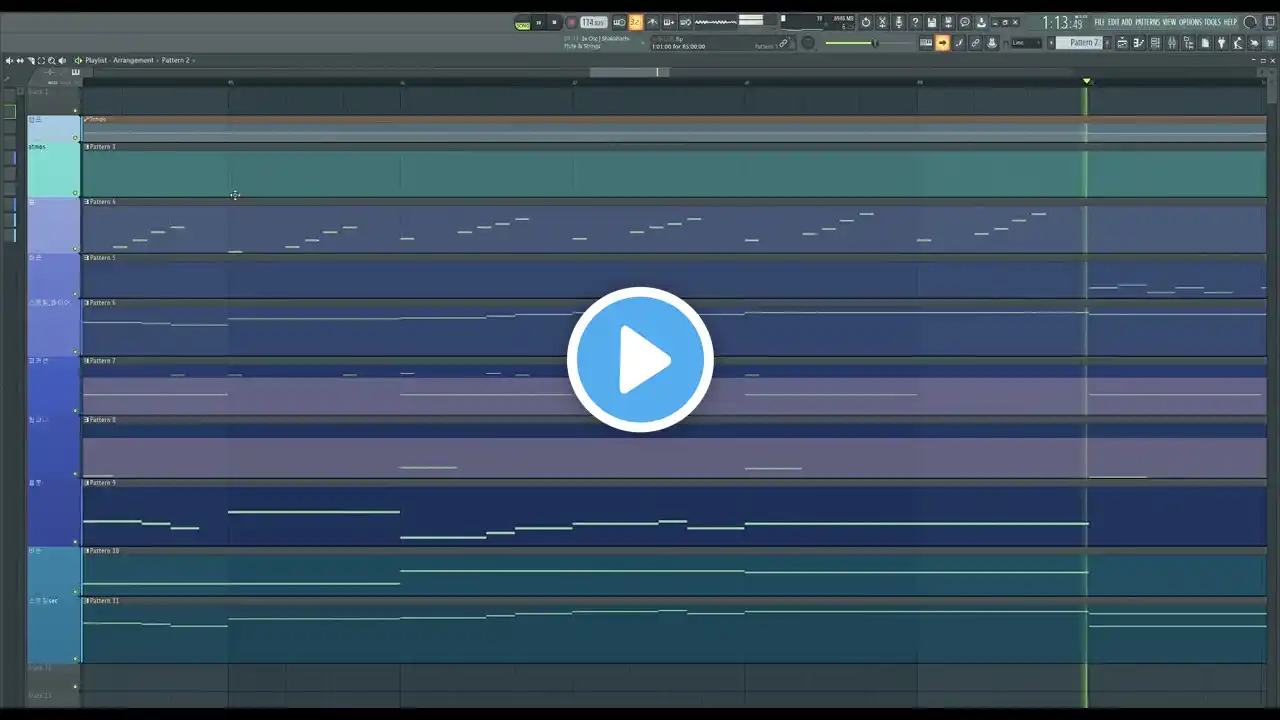The width and height of the screenshot is (1280, 720).
Task: Click the stamp icon in second toolbar
Action: tap(991, 42)
